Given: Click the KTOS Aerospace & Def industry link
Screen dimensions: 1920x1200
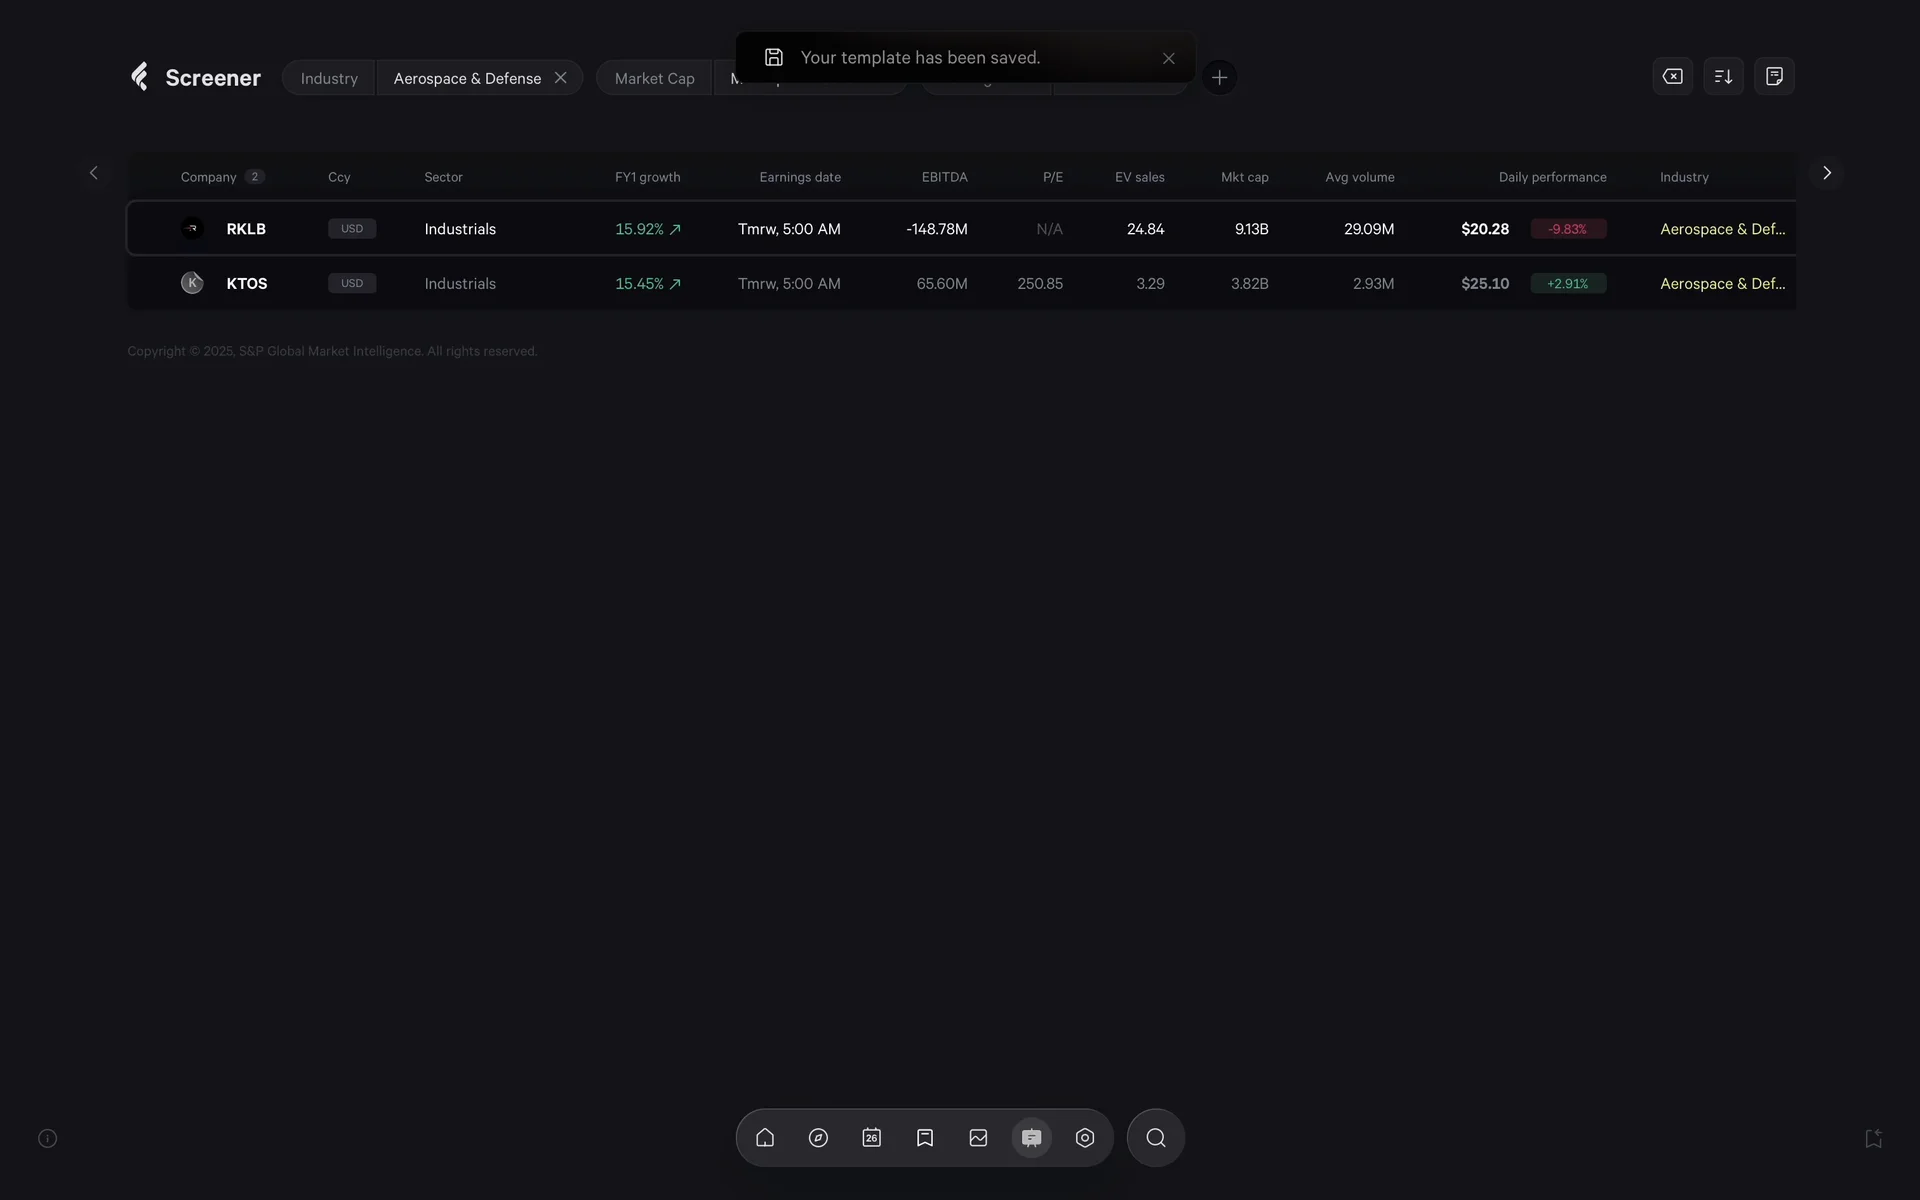Looking at the screenshot, I should 1722,284.
